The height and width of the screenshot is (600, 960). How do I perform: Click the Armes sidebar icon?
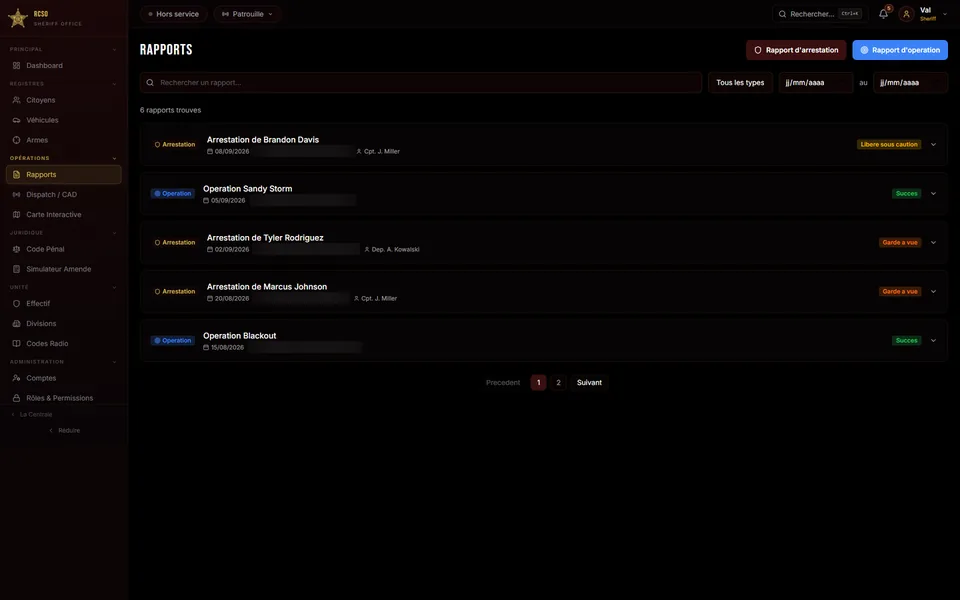17,140
